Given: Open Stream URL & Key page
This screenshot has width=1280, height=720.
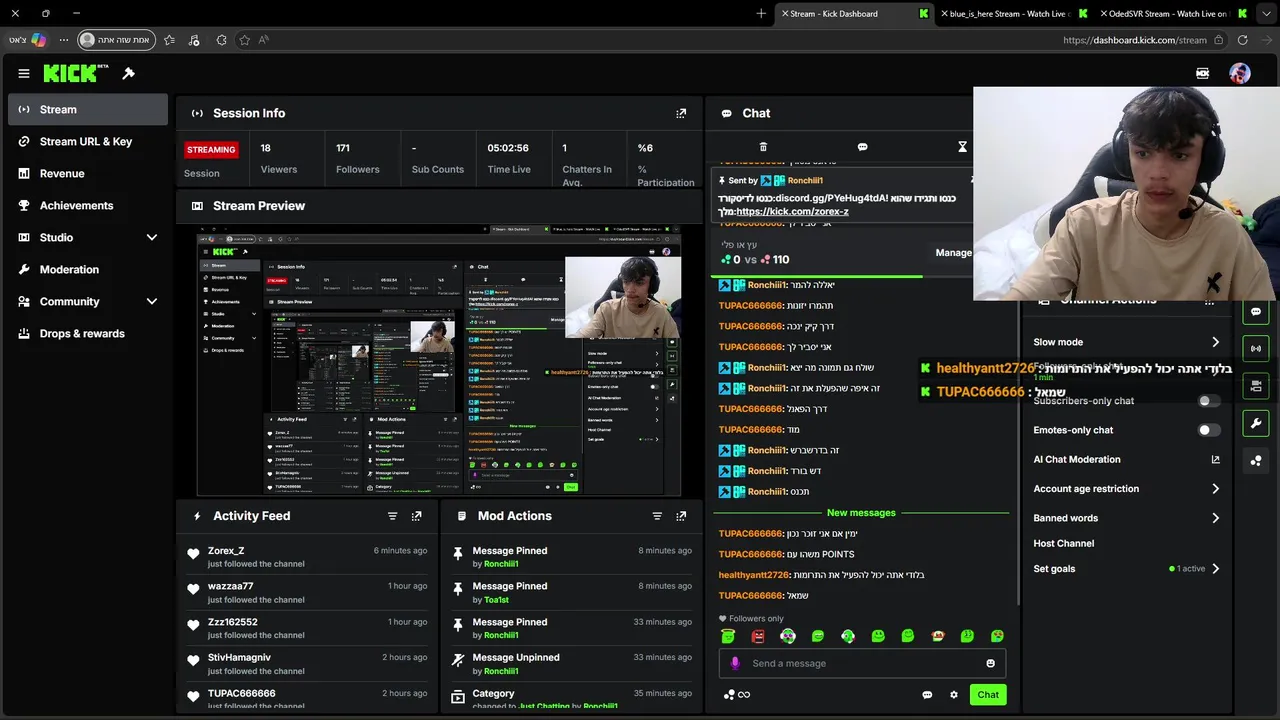Looking at the screenshot, I should (x=88, y=141).
